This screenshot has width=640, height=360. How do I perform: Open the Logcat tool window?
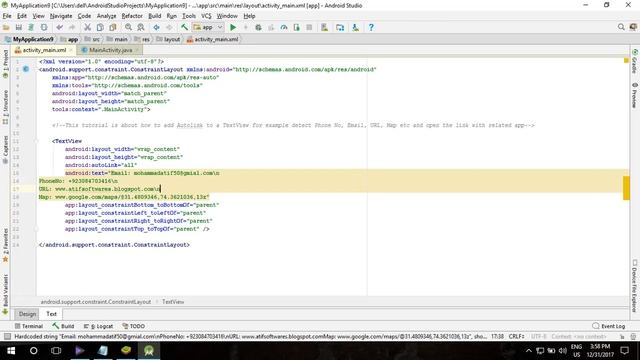pyautogui.click(x=98, y=326)
